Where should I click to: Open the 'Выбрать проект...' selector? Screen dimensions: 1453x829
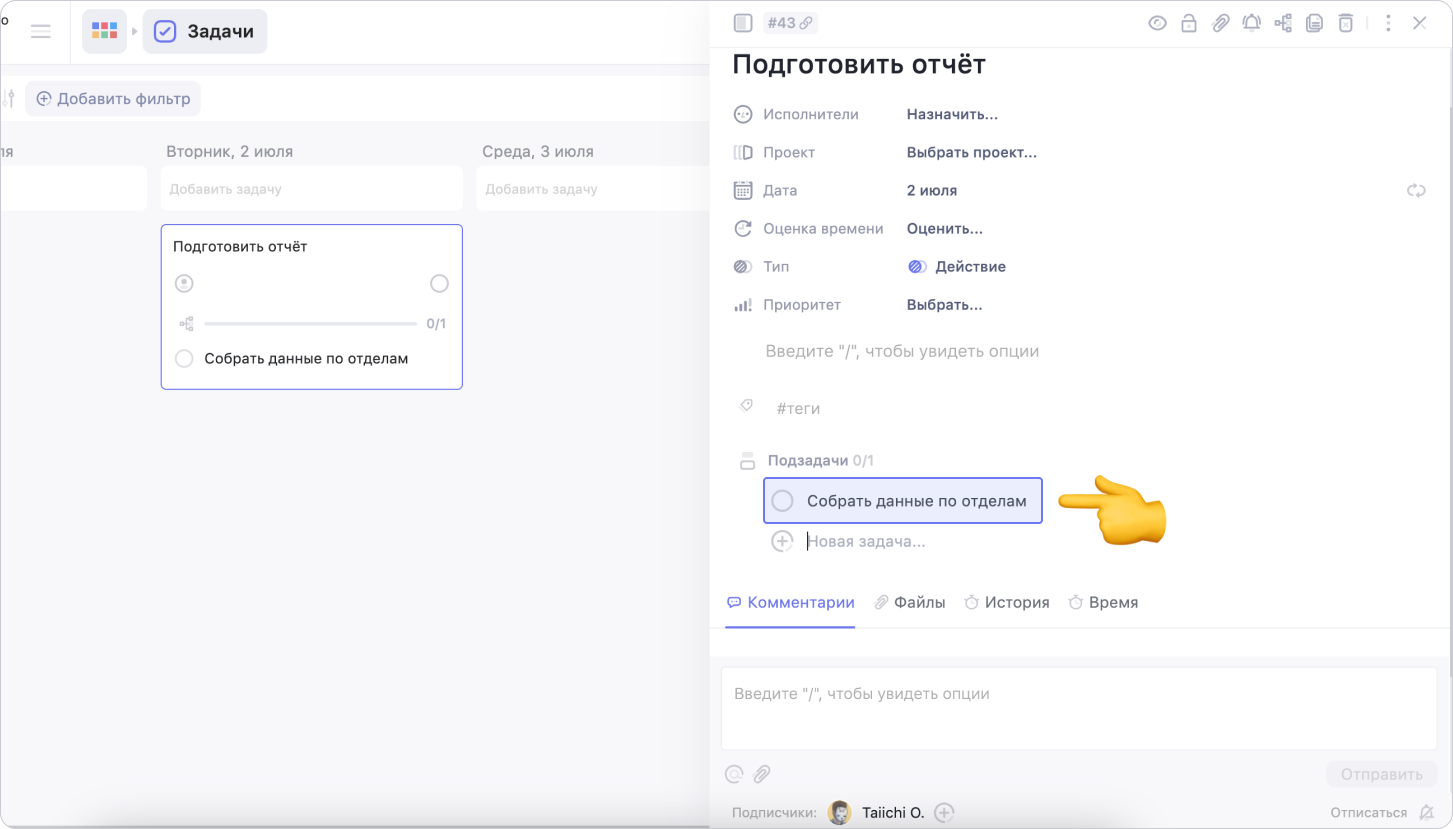tap(971, 153)
